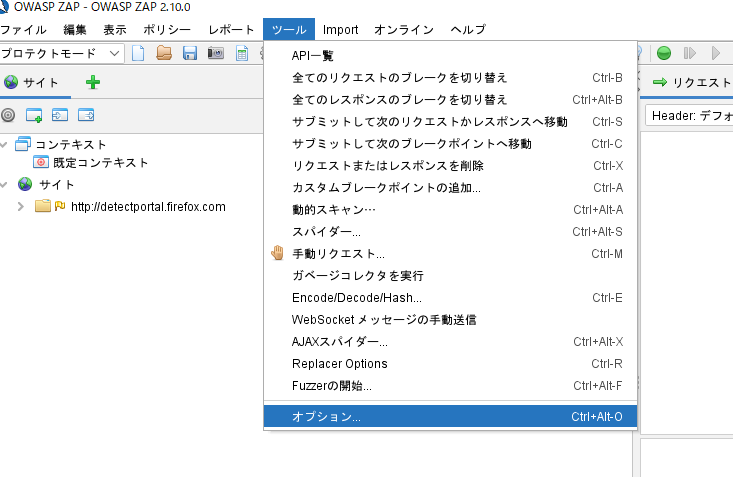Click the step-to-next-request icon
This screenshot has height=477, width=733.
(690, 53)
